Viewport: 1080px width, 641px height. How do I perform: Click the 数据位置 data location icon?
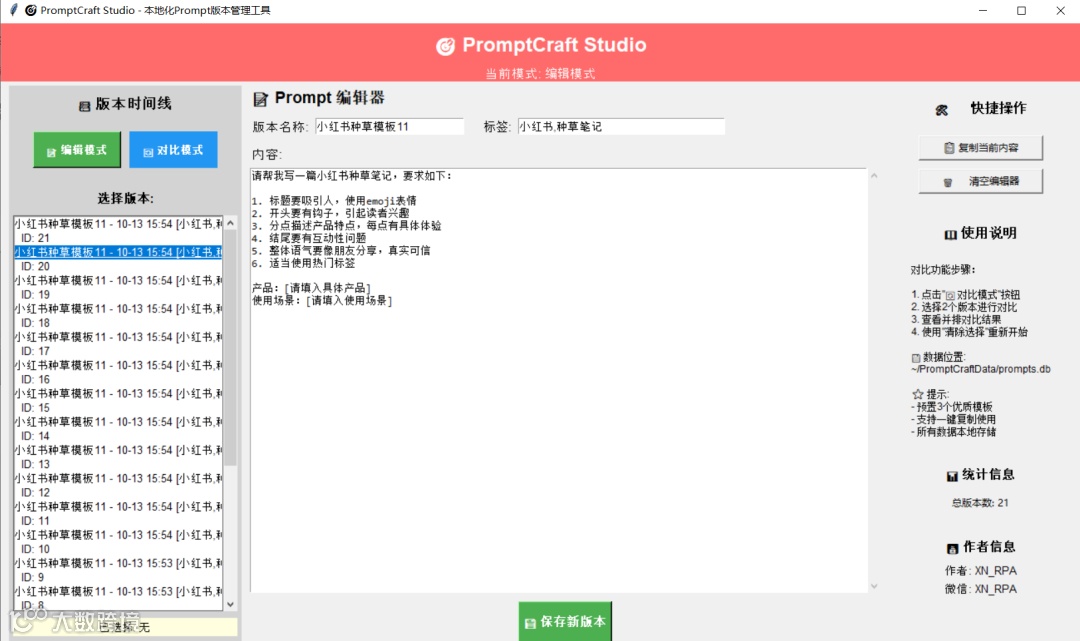coord(915,358)
